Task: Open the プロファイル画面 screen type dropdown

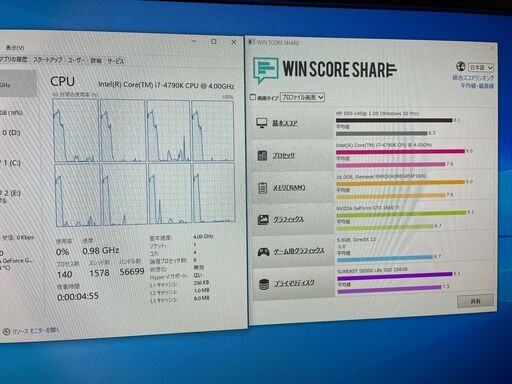Action: 302,97
